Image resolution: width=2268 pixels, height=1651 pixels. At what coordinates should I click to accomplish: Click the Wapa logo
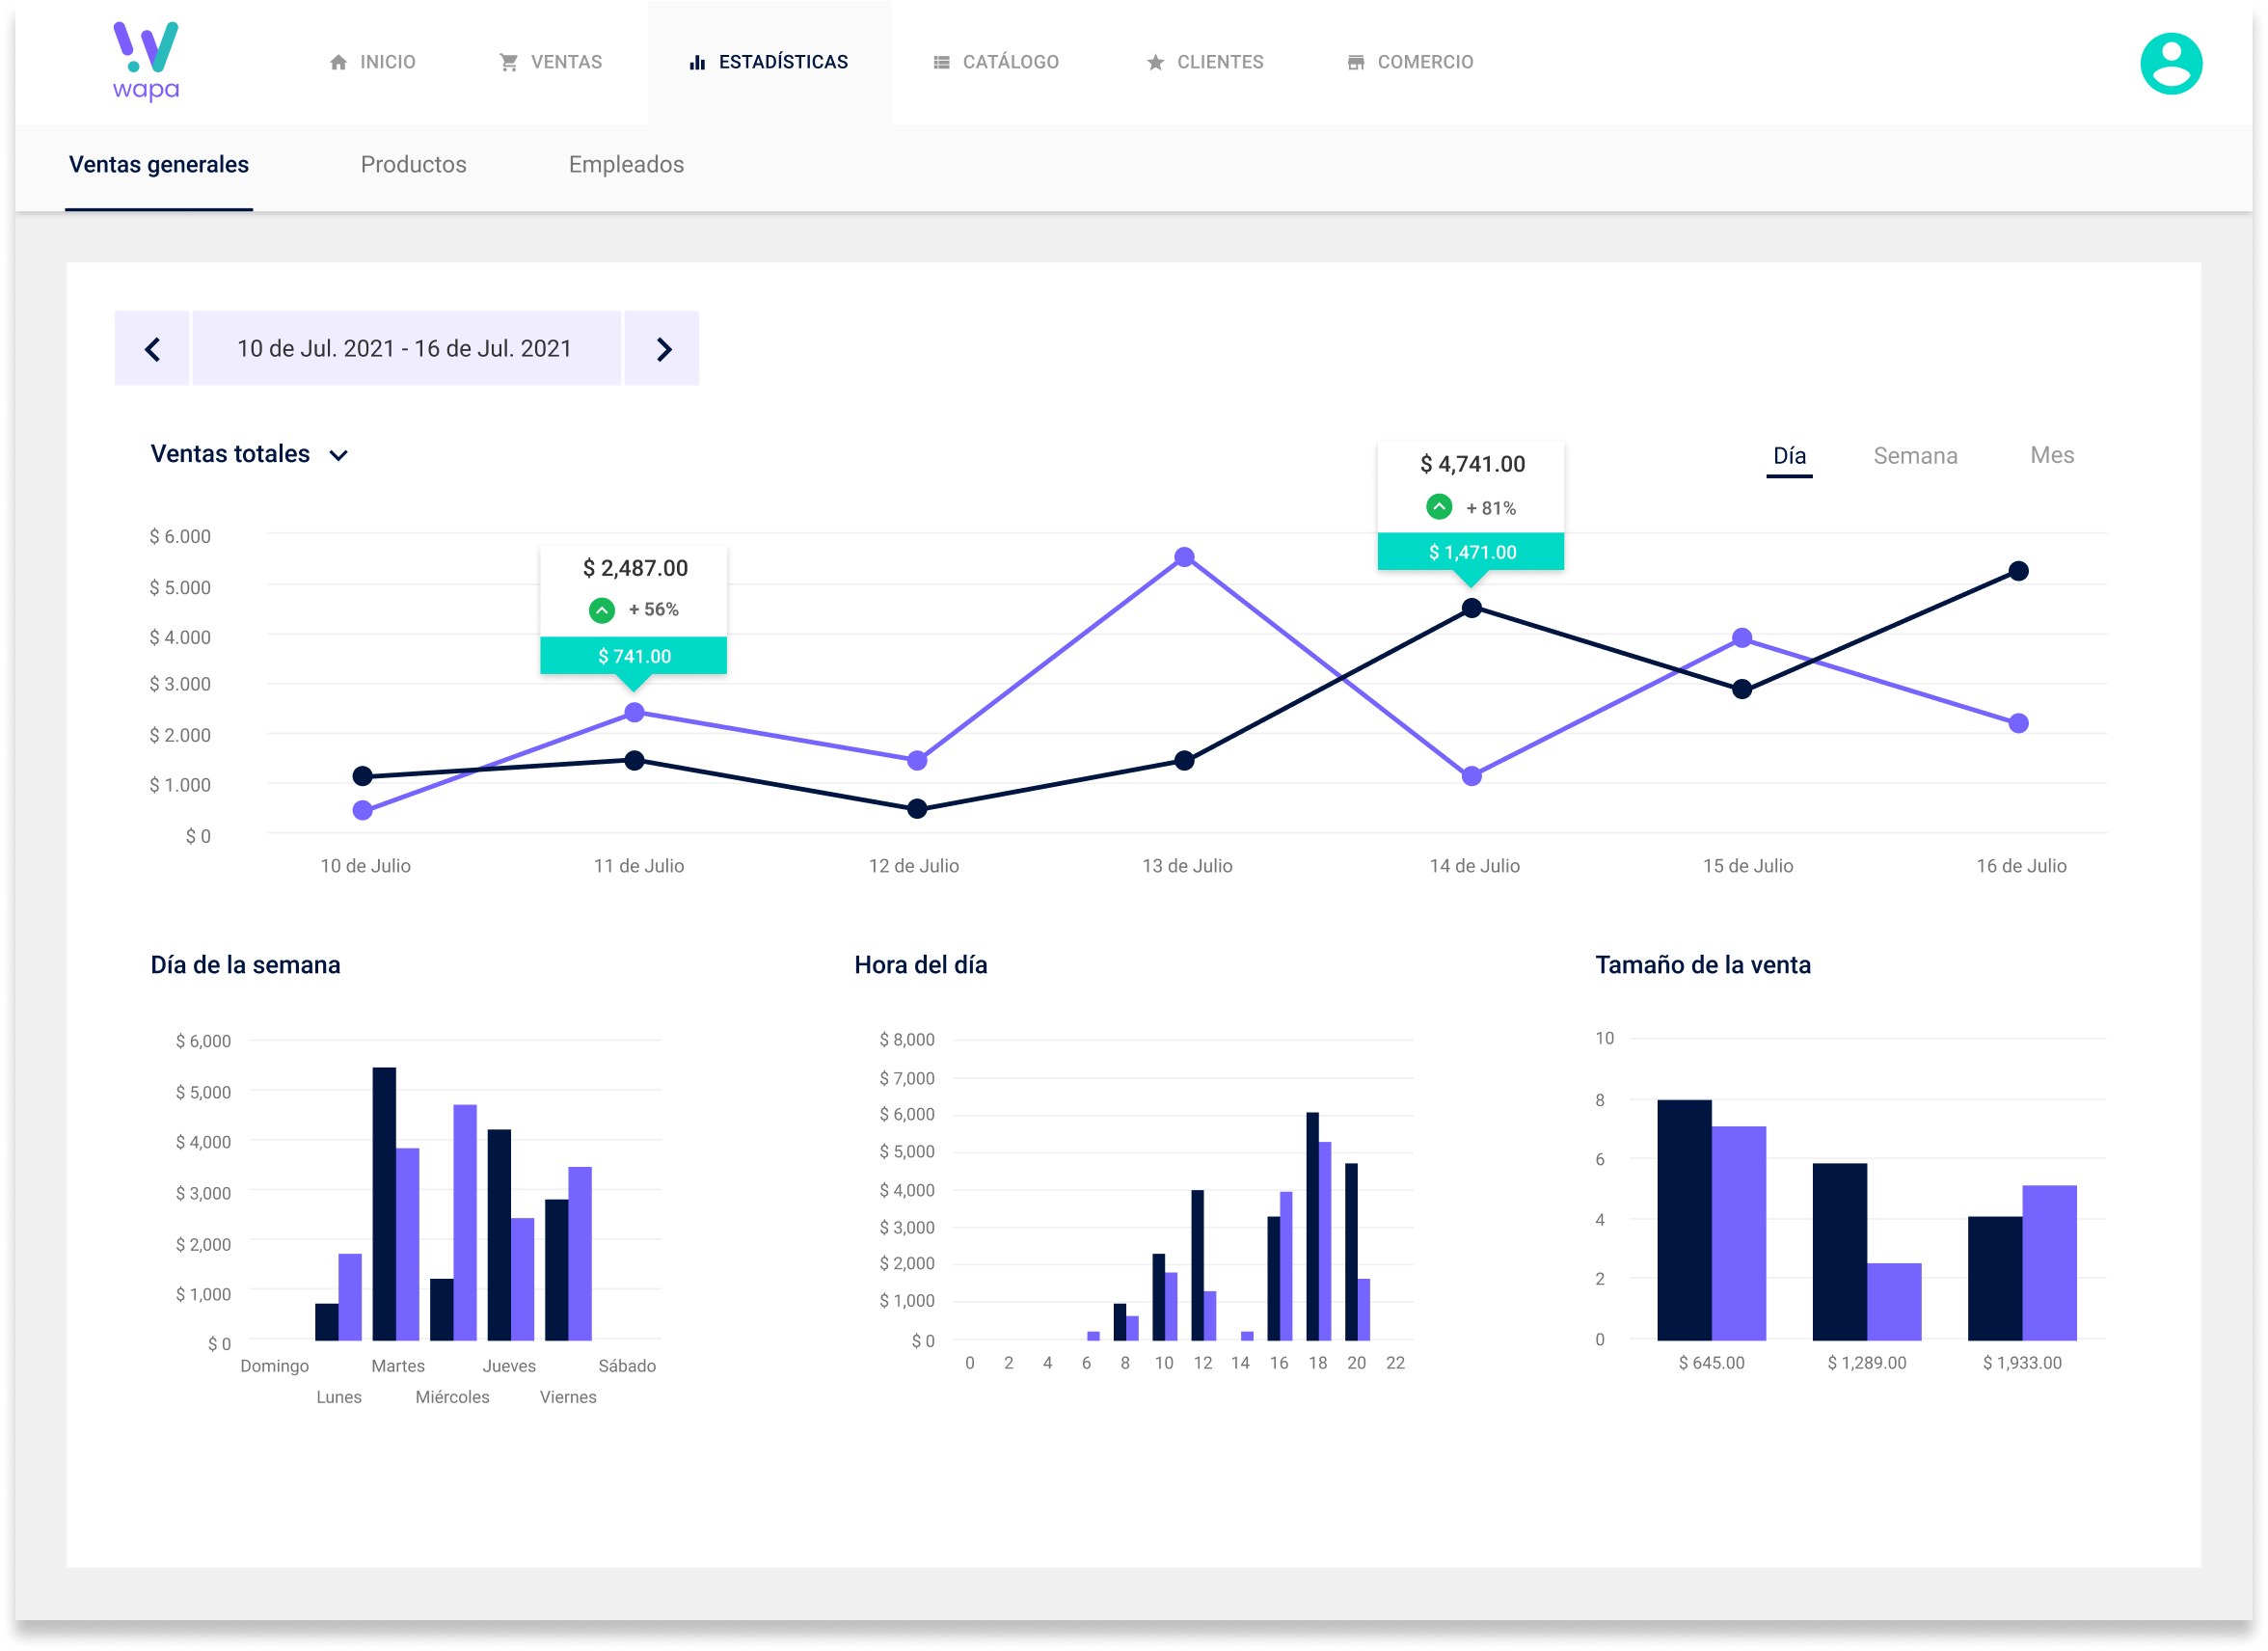point(146,62)
